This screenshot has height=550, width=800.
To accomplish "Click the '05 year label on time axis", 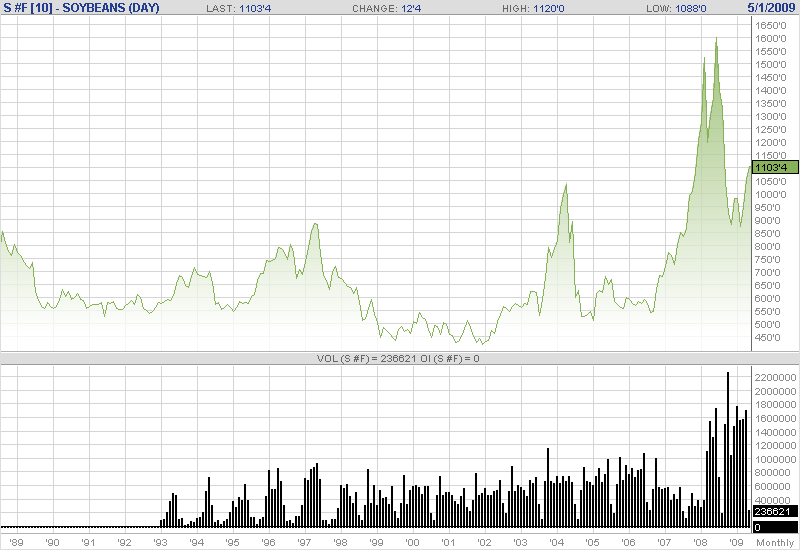I will (592, 542).
